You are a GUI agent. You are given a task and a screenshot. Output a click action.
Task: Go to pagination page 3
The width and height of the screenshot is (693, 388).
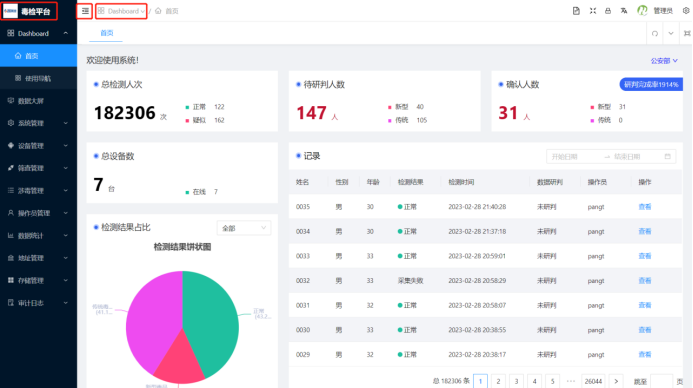[516, 381]
